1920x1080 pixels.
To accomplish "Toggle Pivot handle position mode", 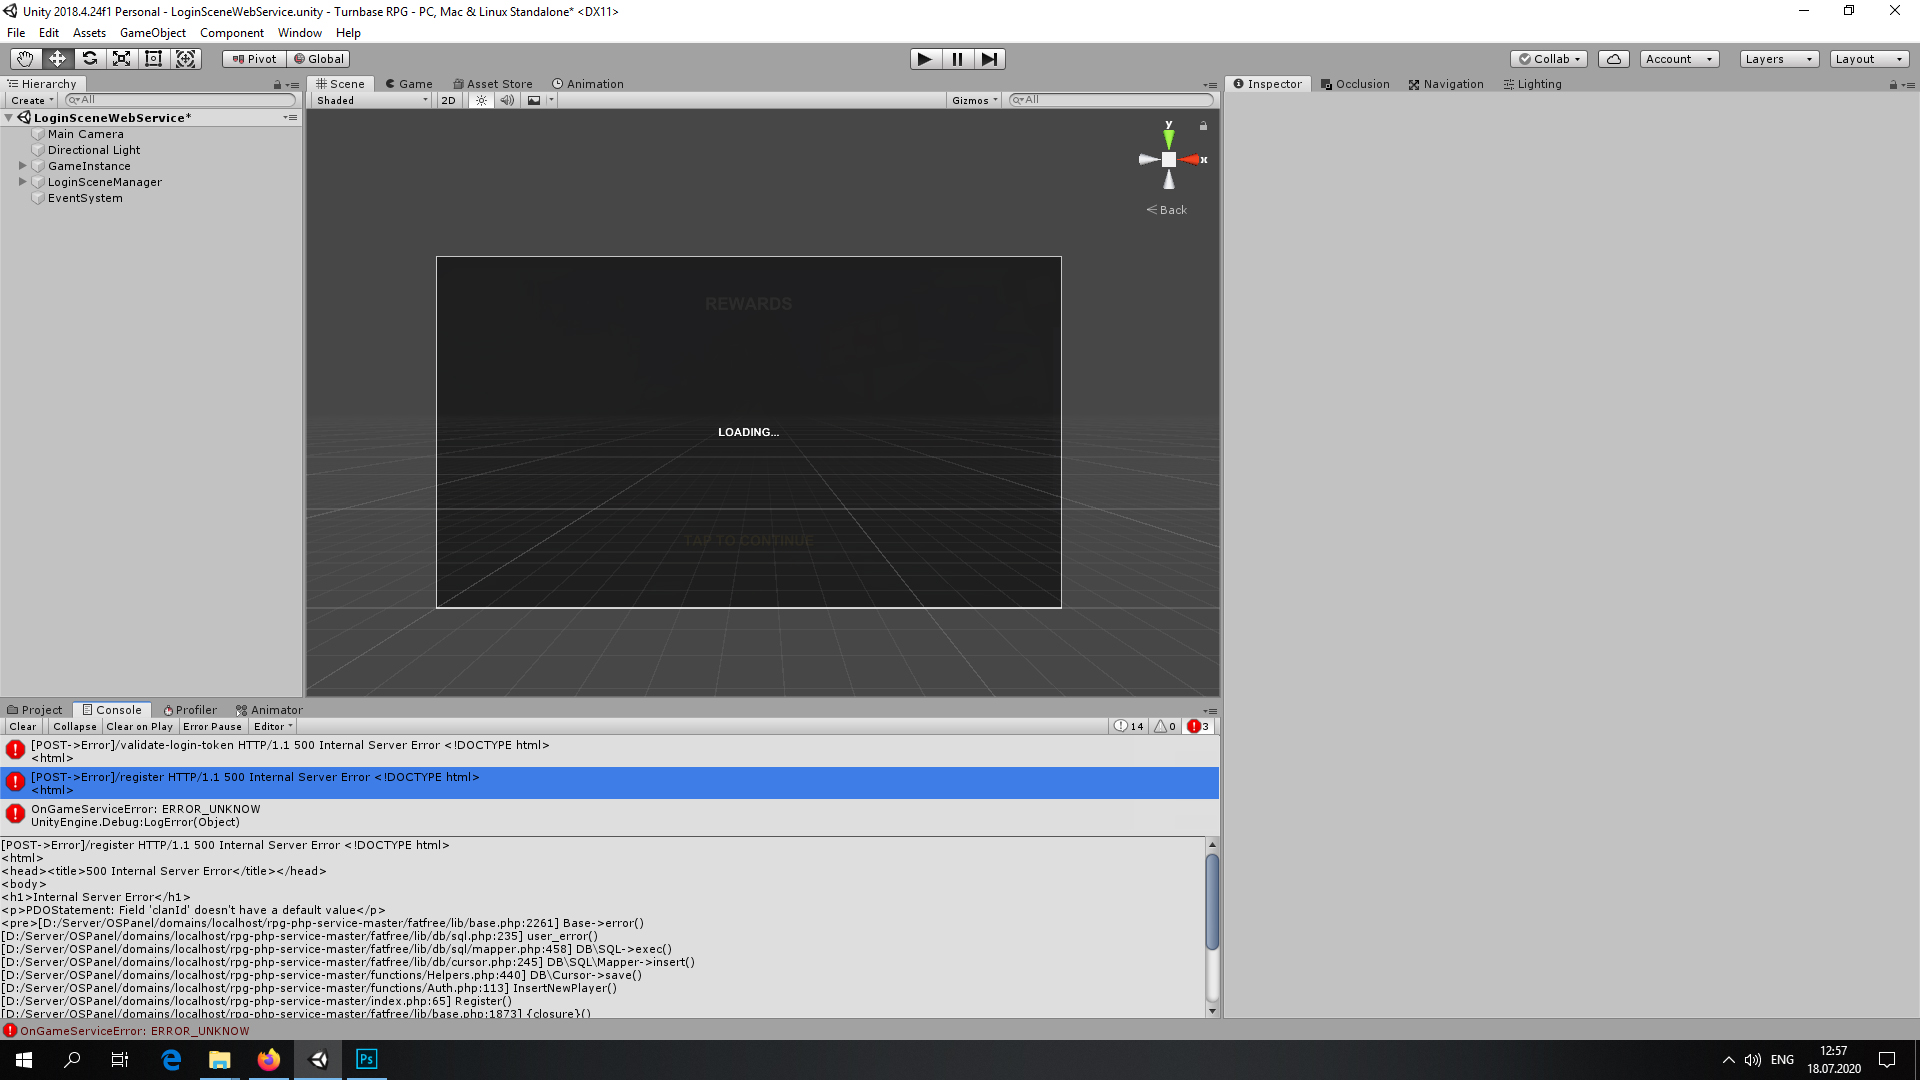I will [253, 58].
